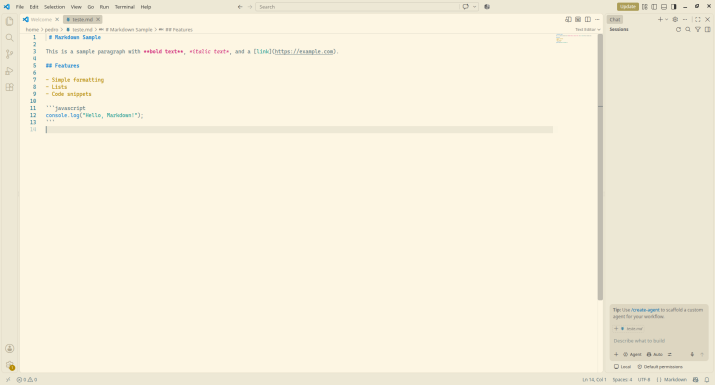Toggle the primary side bar
The width and height of the screenshot is (715, 385).
pyautogui.click(x=654, y=7)
